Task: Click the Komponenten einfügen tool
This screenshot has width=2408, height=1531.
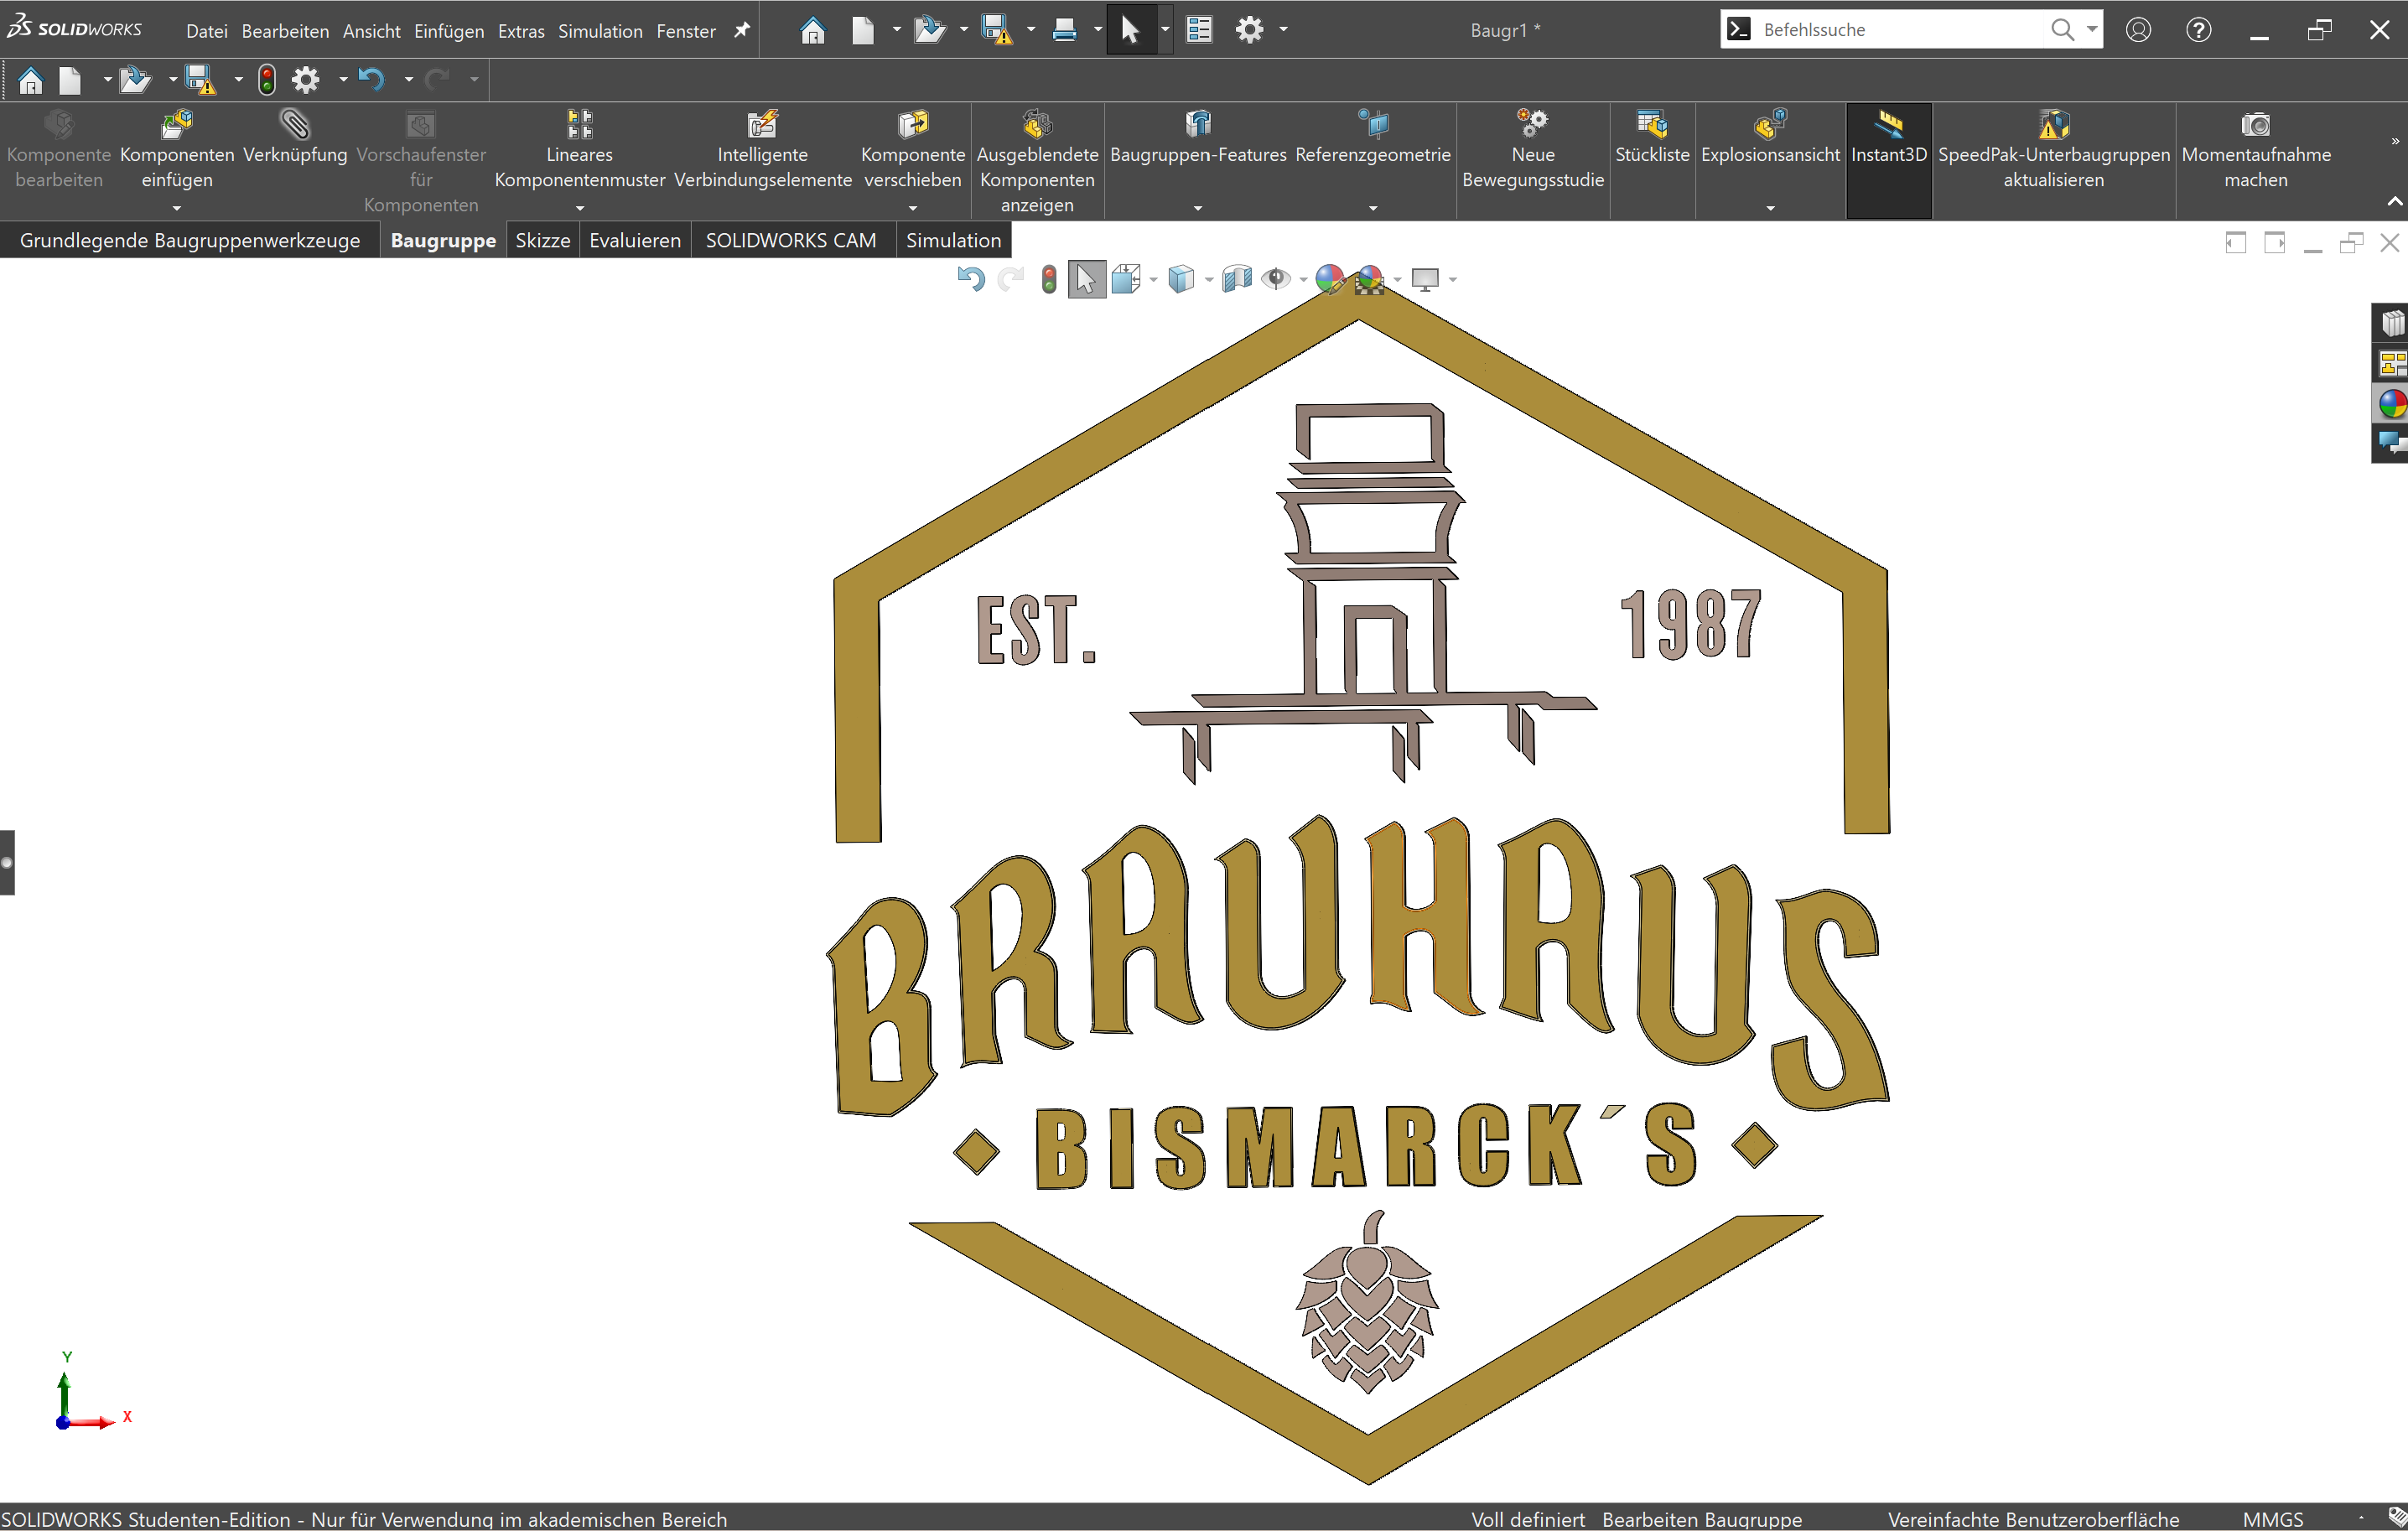Action: click(x=177, y=150)
